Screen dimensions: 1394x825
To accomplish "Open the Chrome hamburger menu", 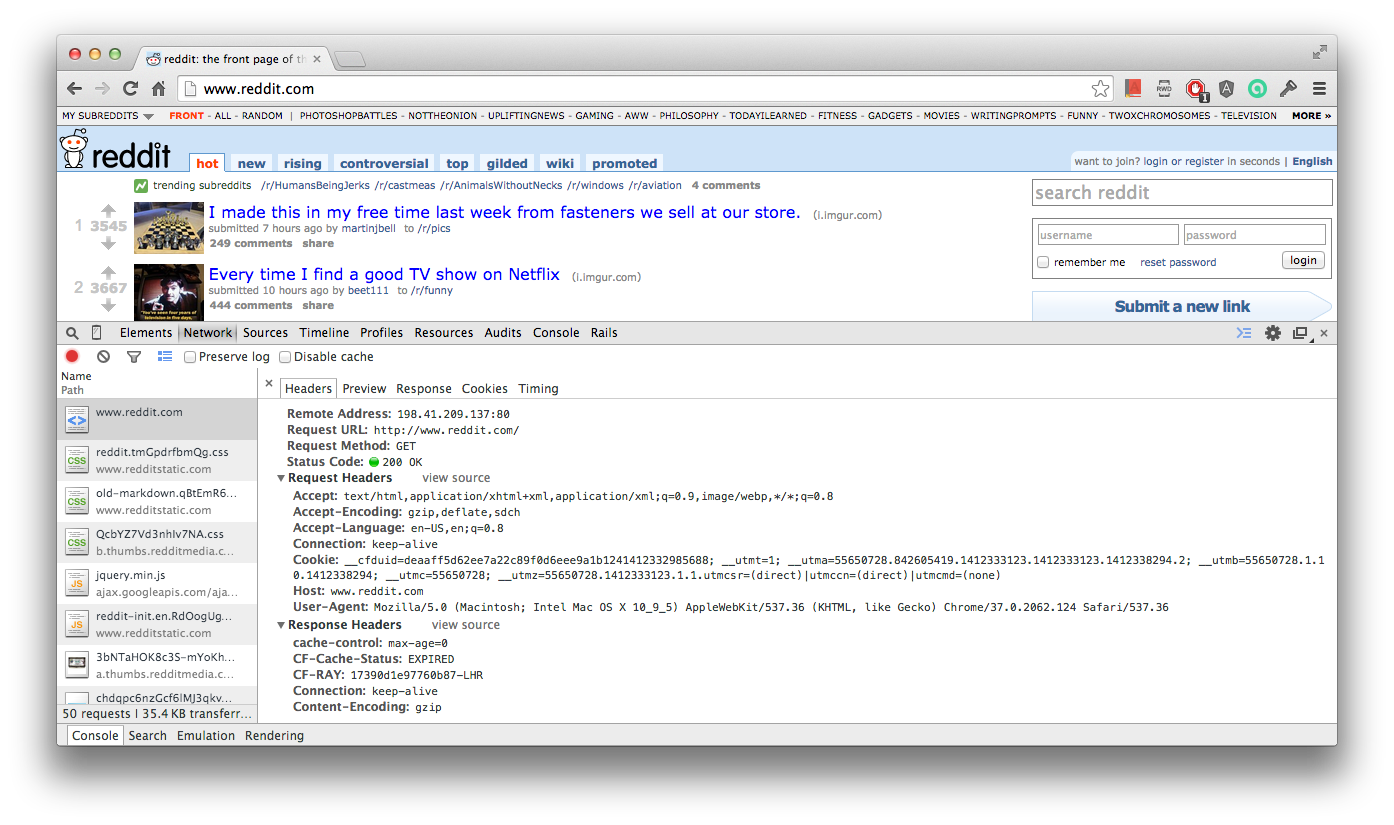I will click(x=1319, y=88).
